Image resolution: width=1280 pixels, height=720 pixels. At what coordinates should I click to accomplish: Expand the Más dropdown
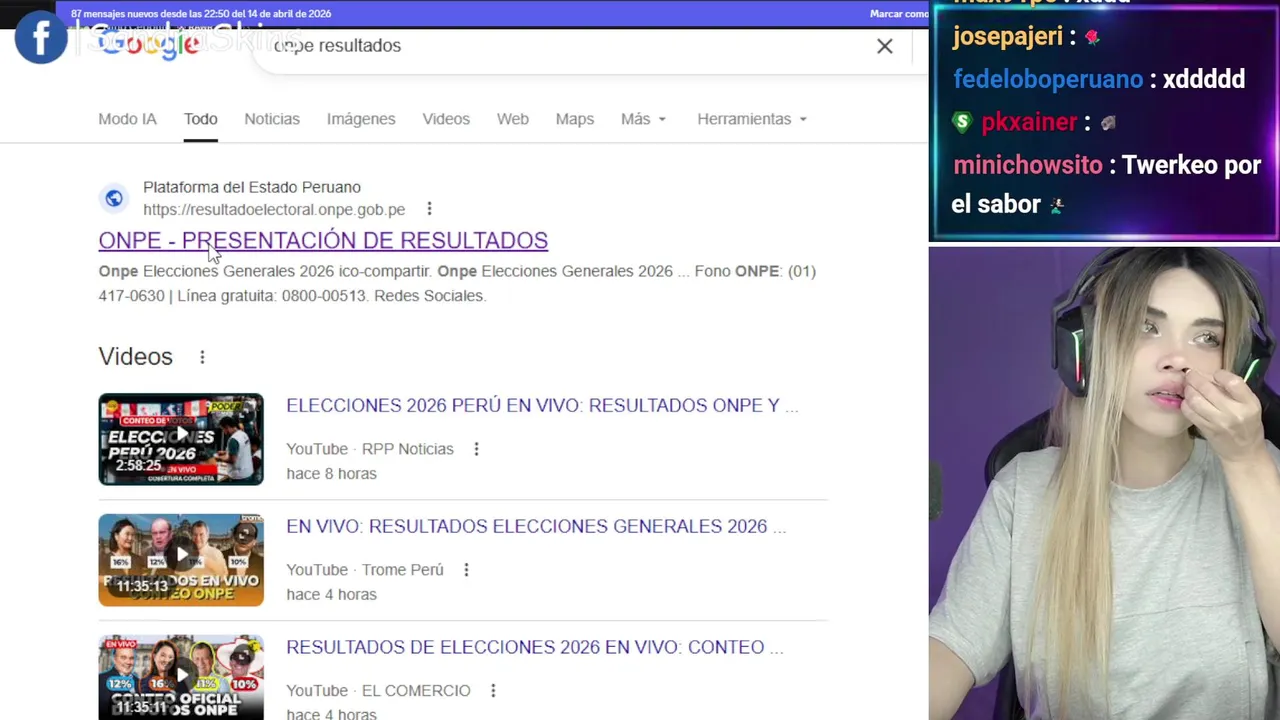pyautogui.click(x=643, y=119)
